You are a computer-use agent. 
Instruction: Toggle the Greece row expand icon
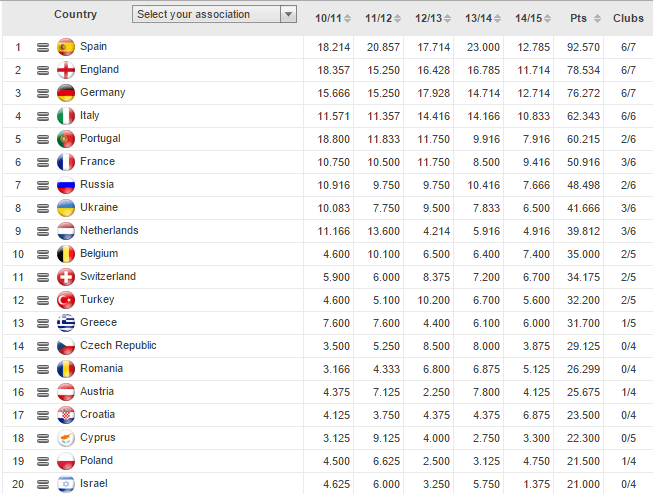(43, 323)
